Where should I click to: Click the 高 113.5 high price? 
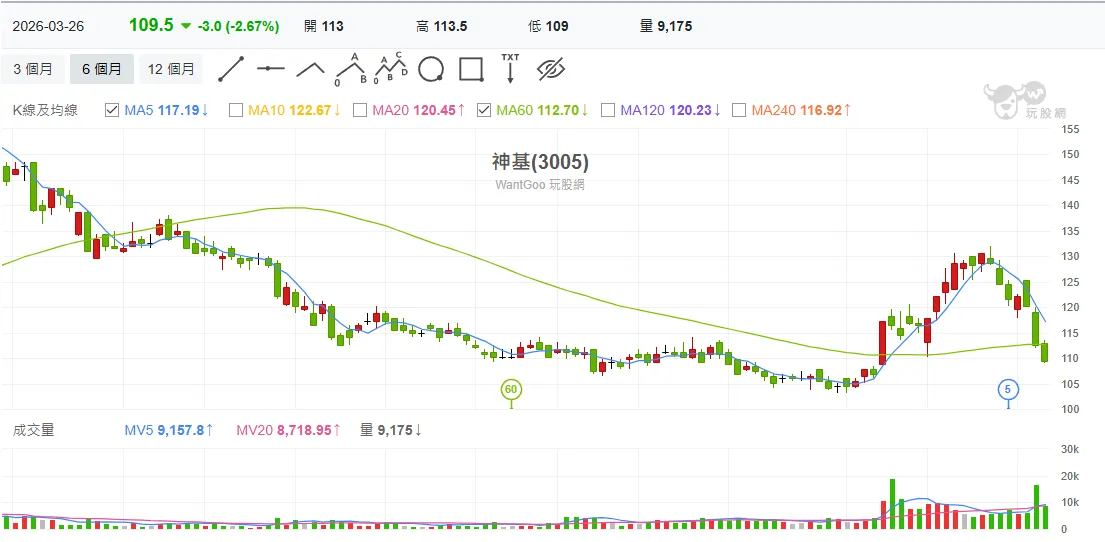[441, 26]
